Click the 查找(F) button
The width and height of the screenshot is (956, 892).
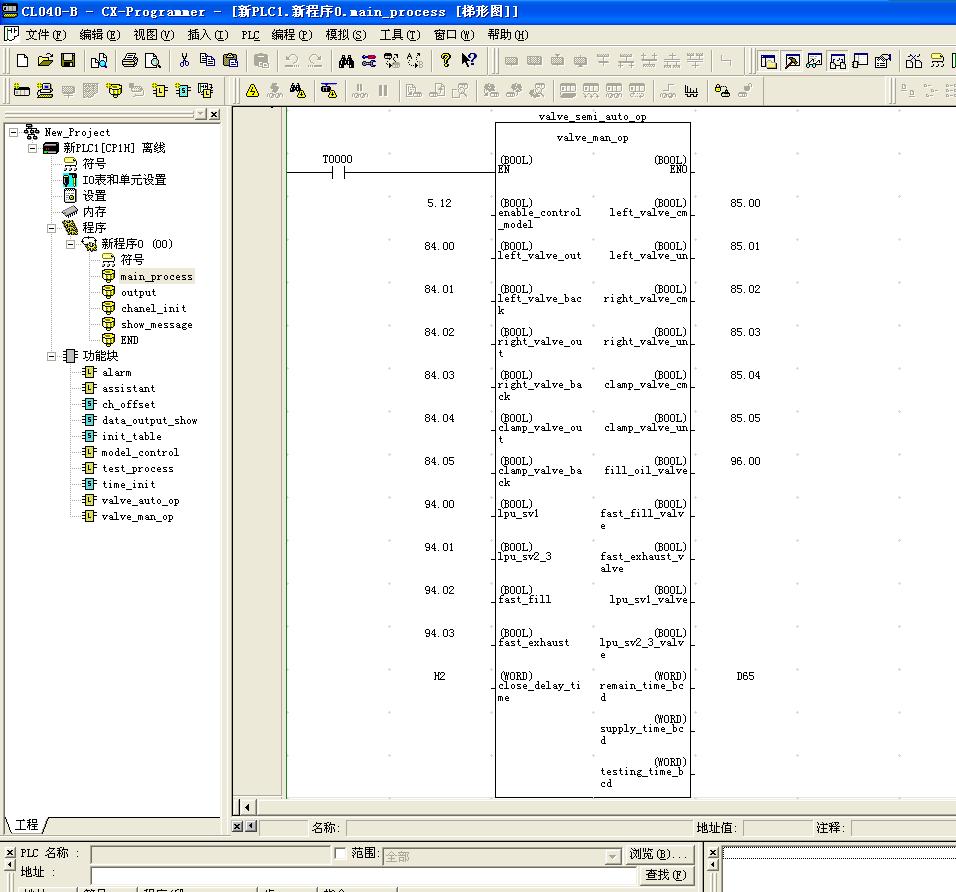pyautogui.click(x=665, y=875)
